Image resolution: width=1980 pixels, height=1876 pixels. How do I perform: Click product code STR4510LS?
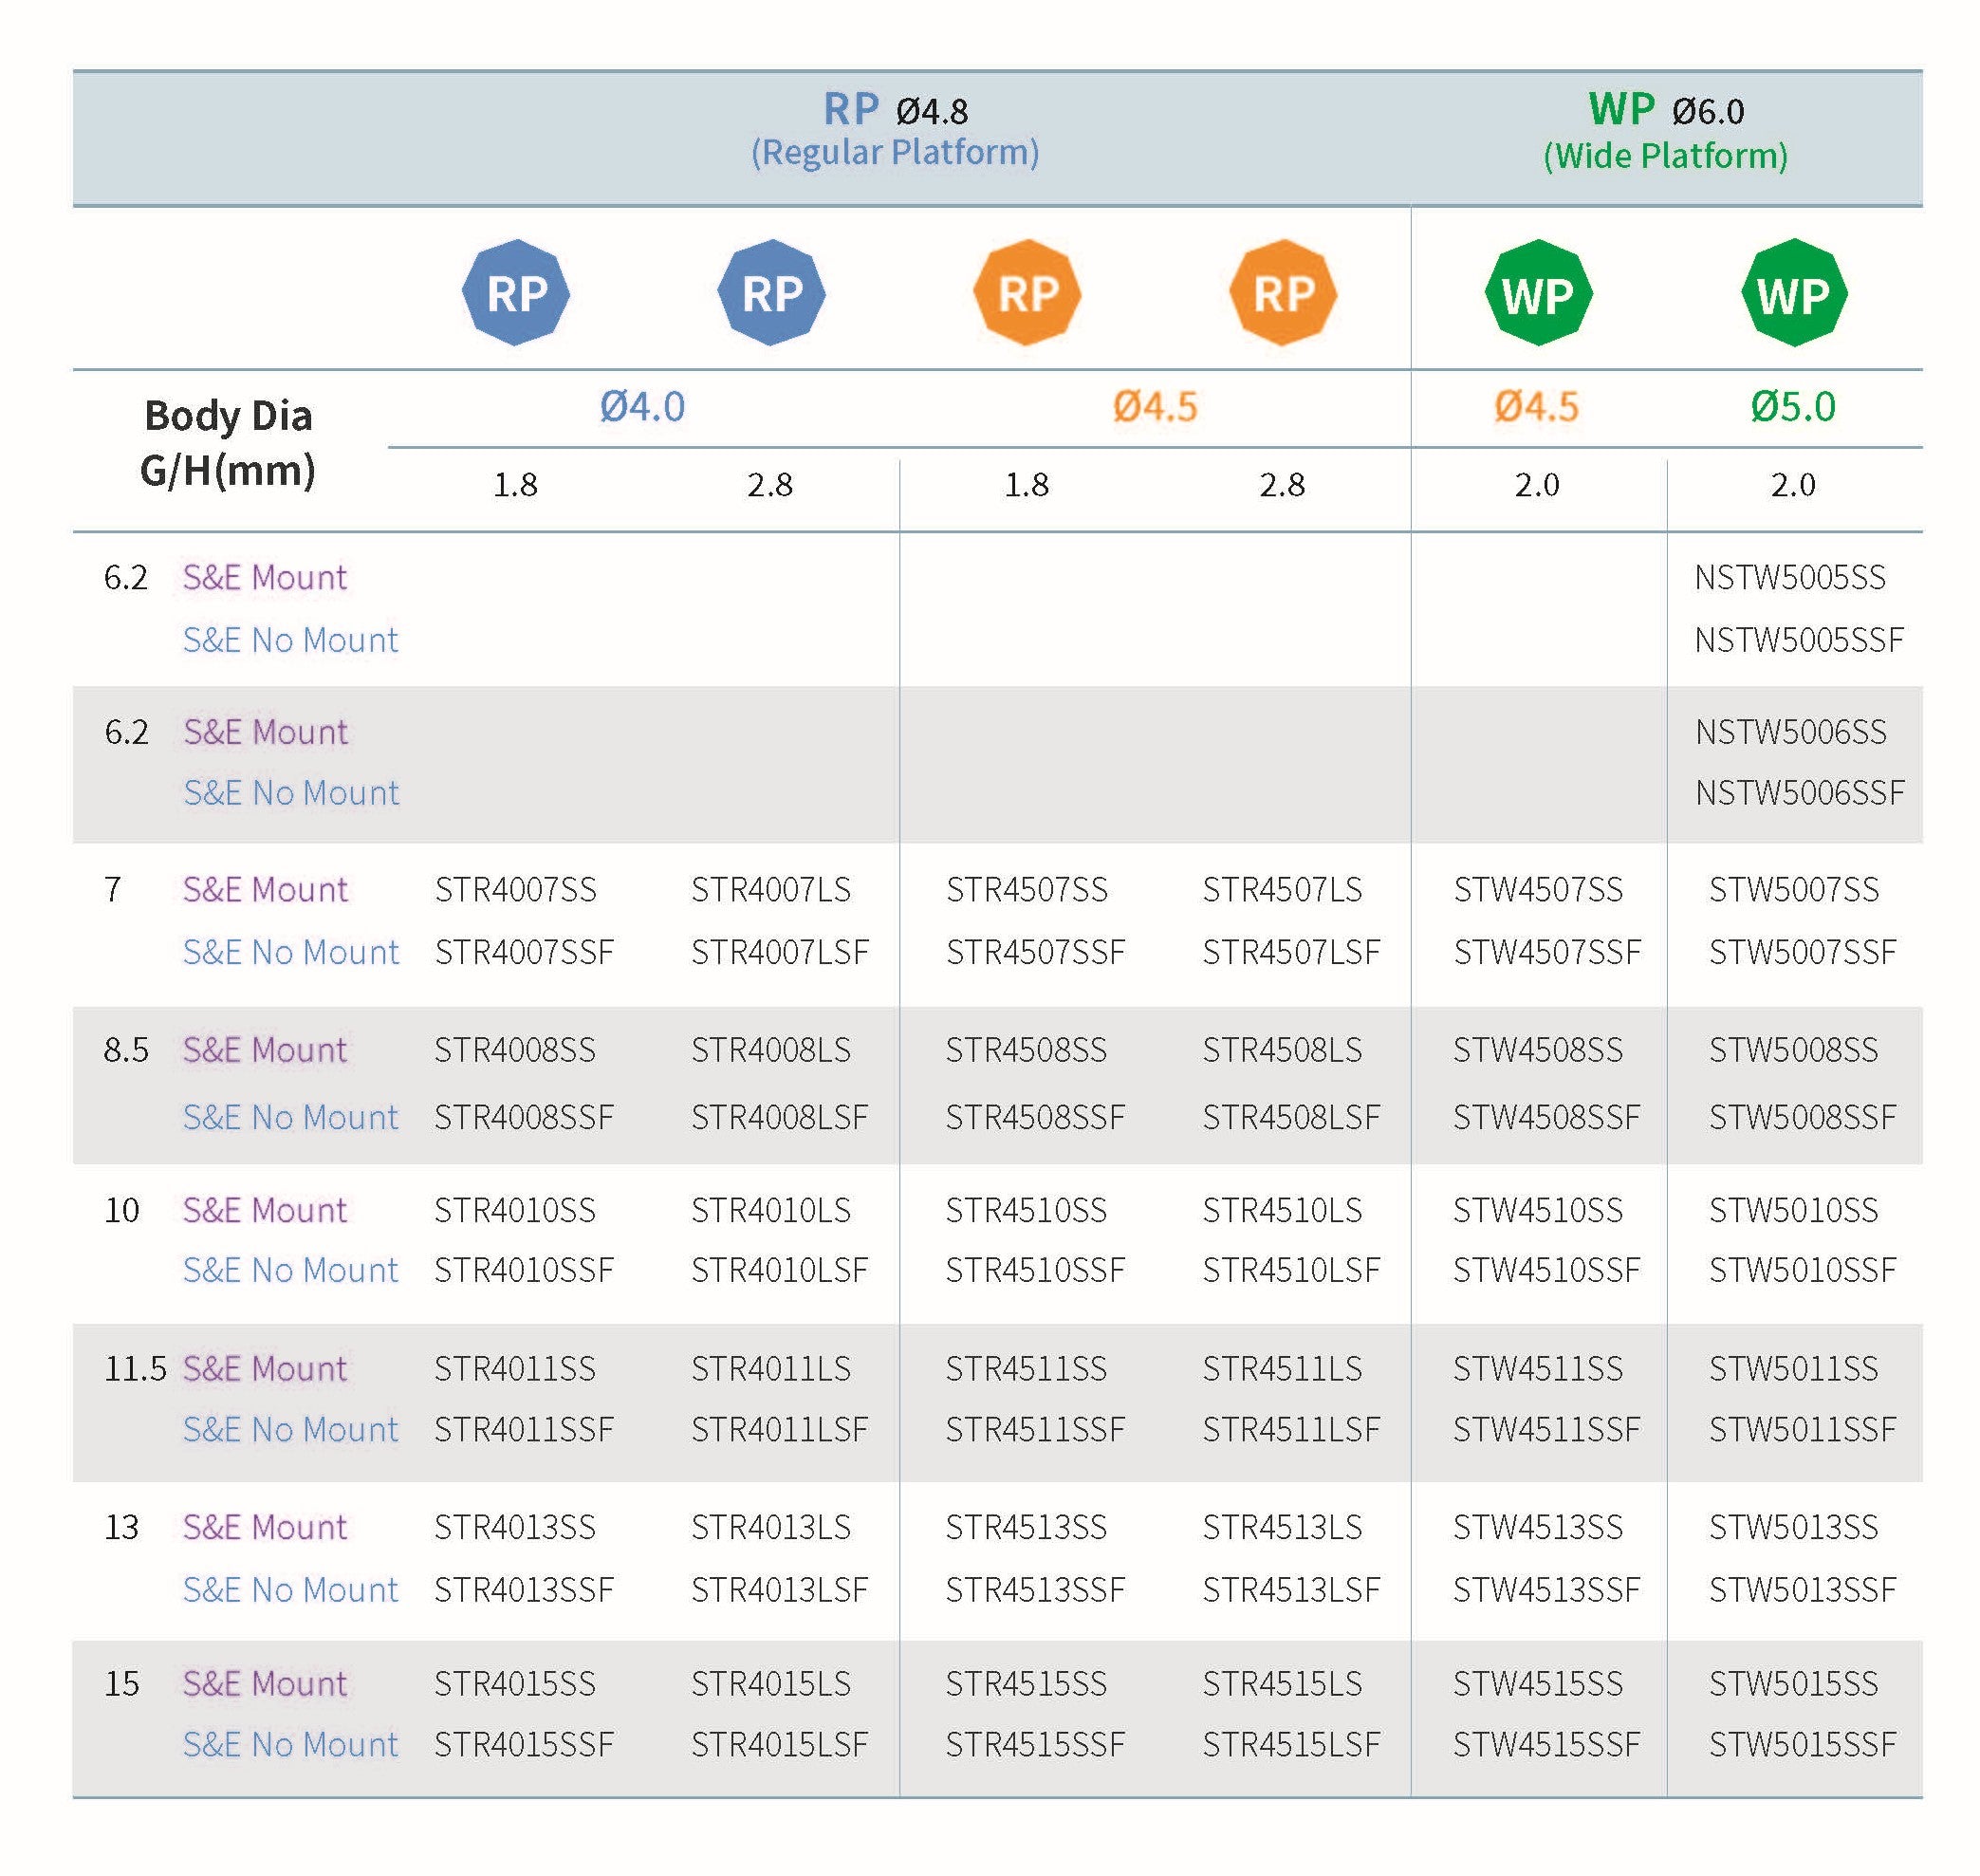point(1282,1210)
